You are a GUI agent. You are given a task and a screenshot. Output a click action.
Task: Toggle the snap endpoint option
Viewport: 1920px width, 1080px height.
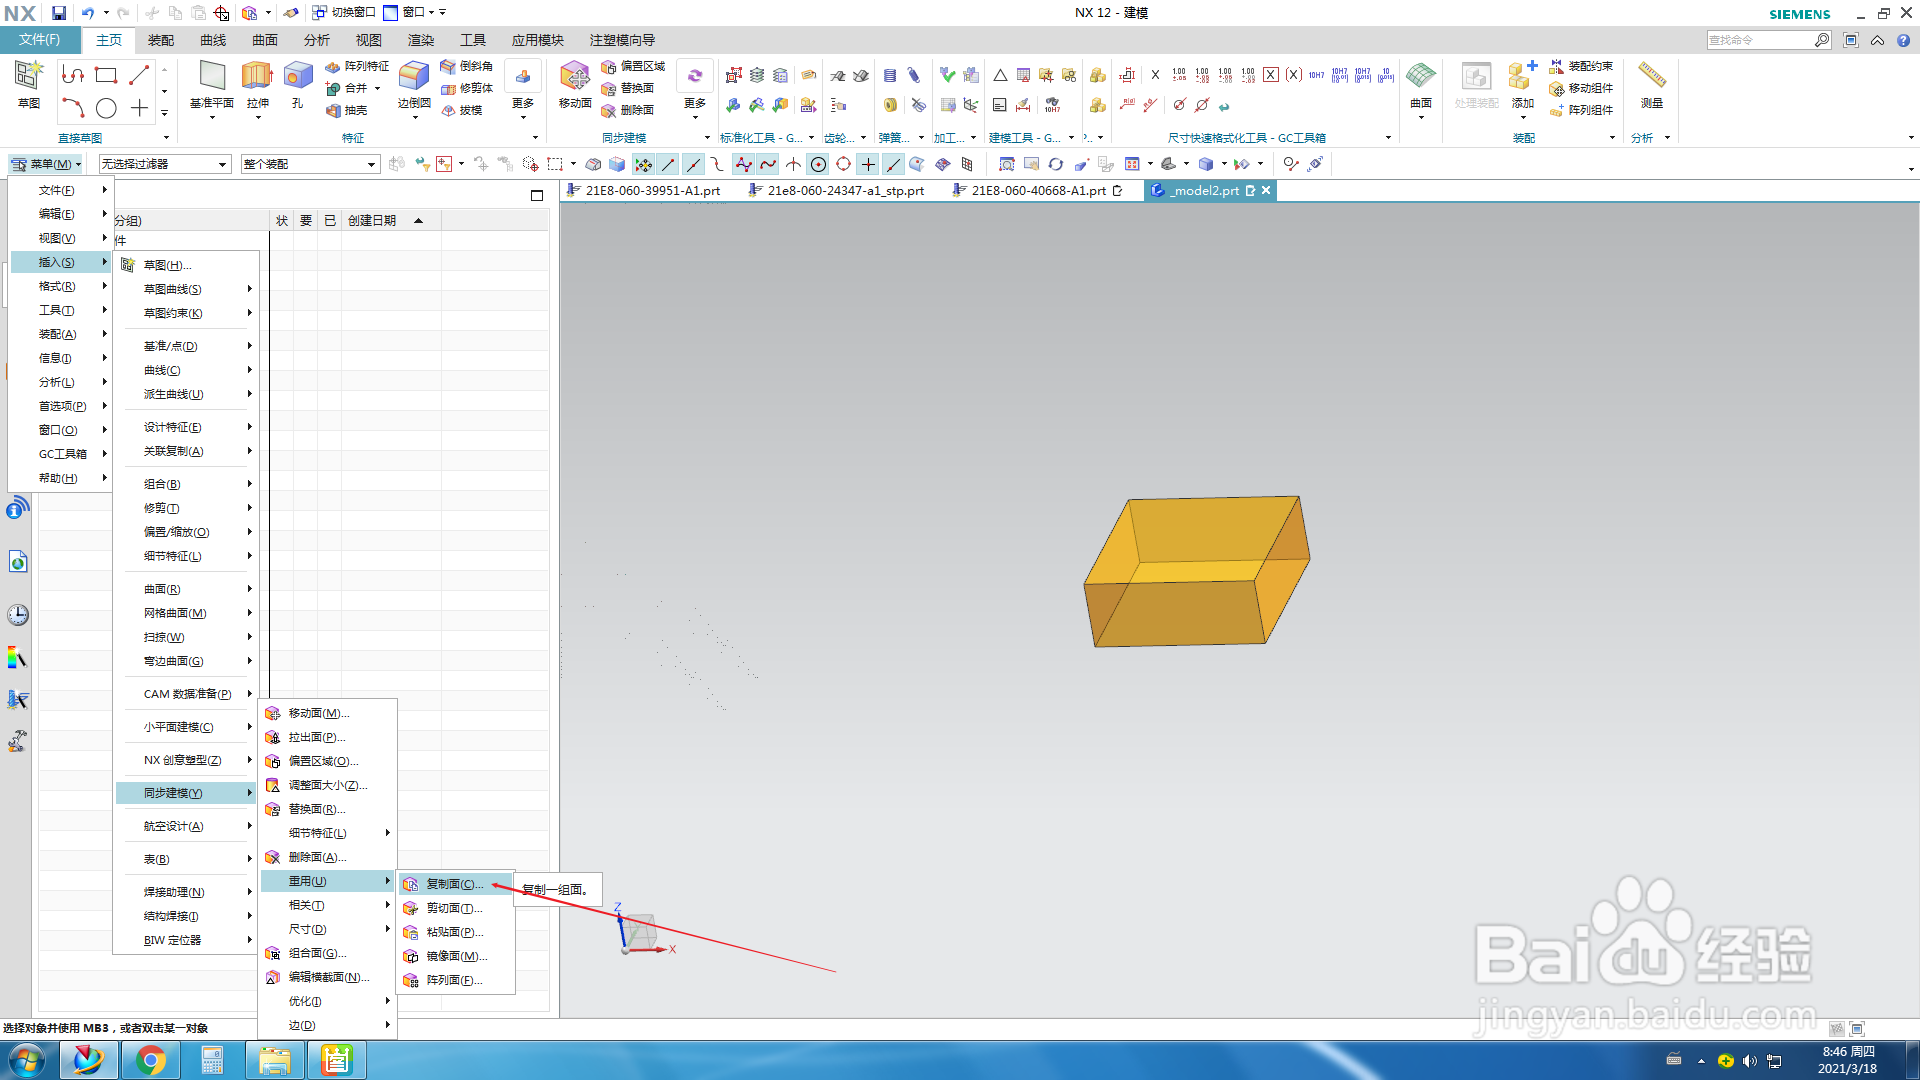[668, 164]
